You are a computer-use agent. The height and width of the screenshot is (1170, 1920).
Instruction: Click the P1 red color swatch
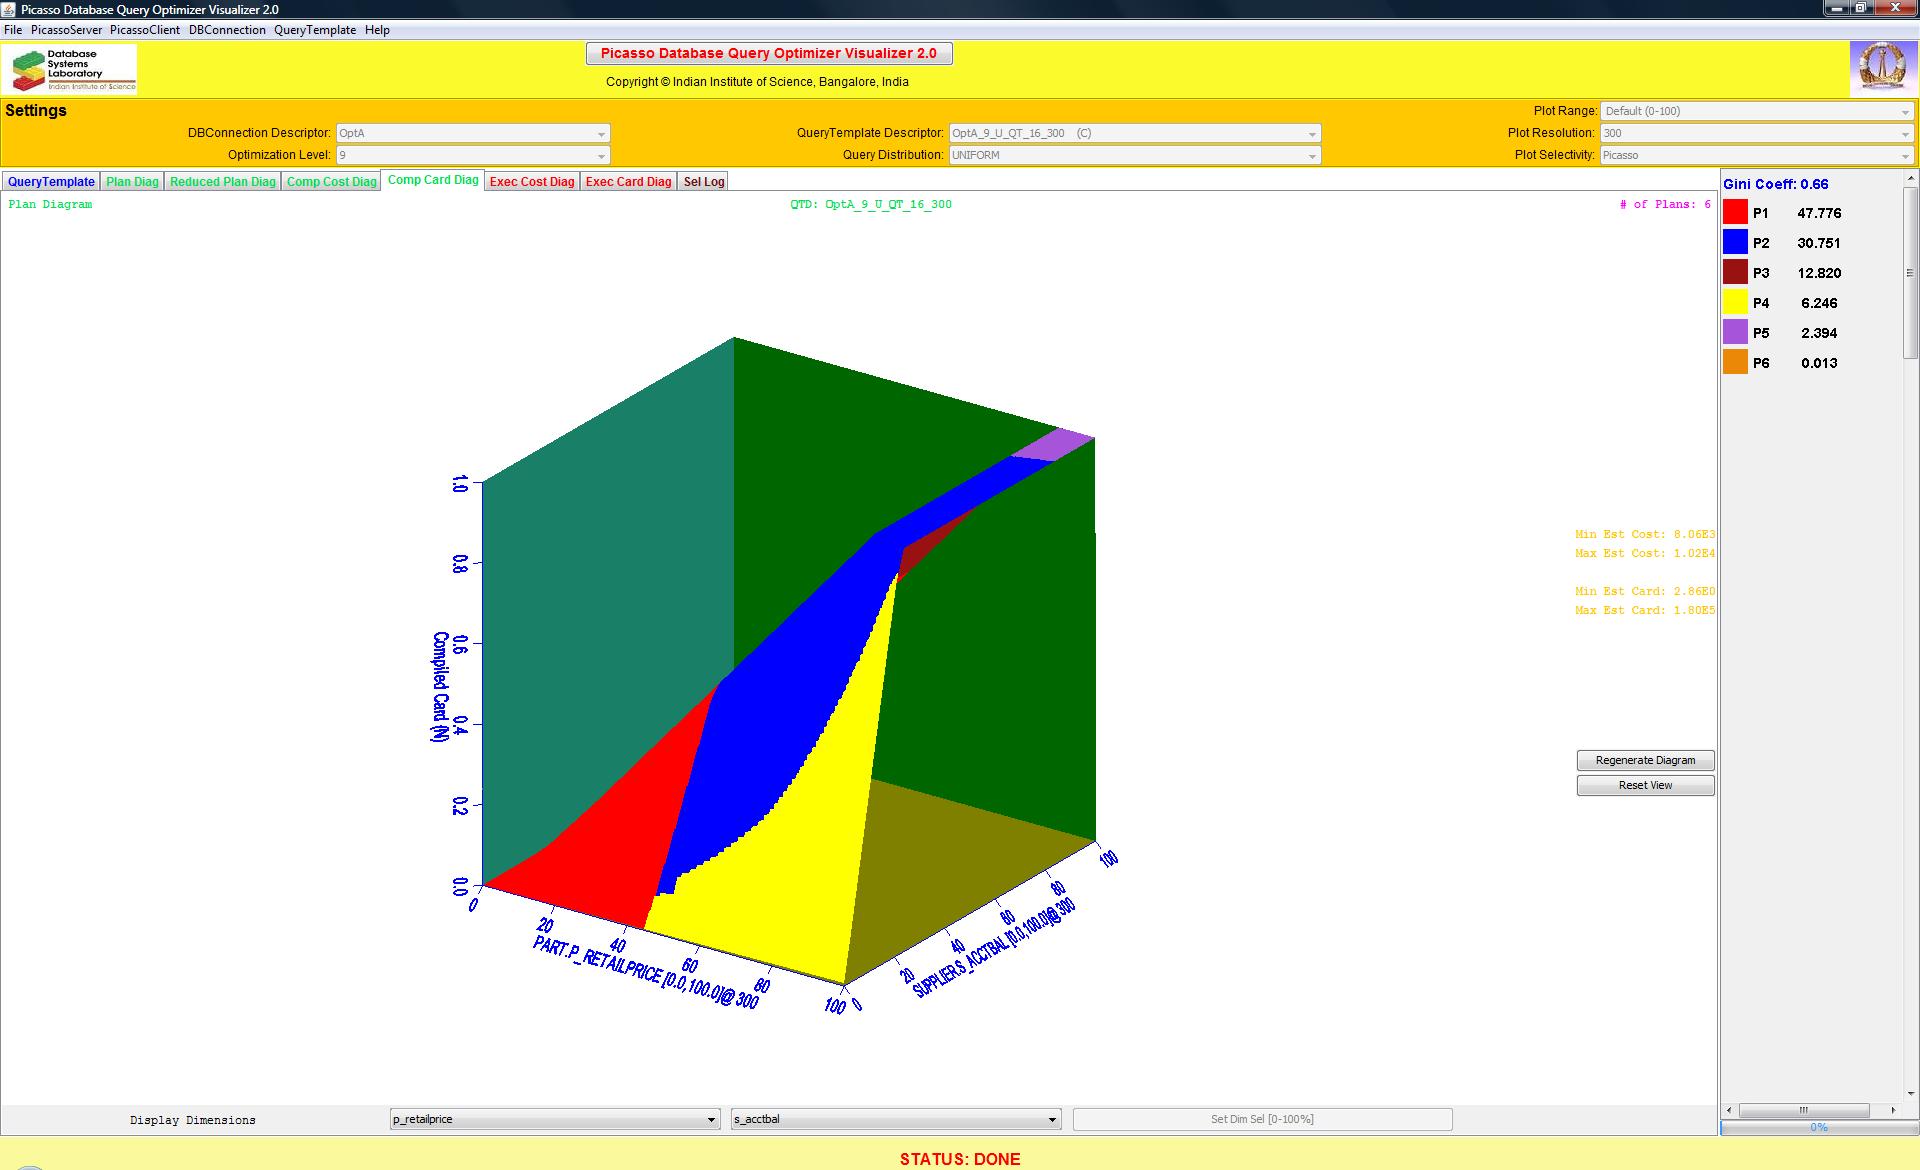tap(1735, 212)
